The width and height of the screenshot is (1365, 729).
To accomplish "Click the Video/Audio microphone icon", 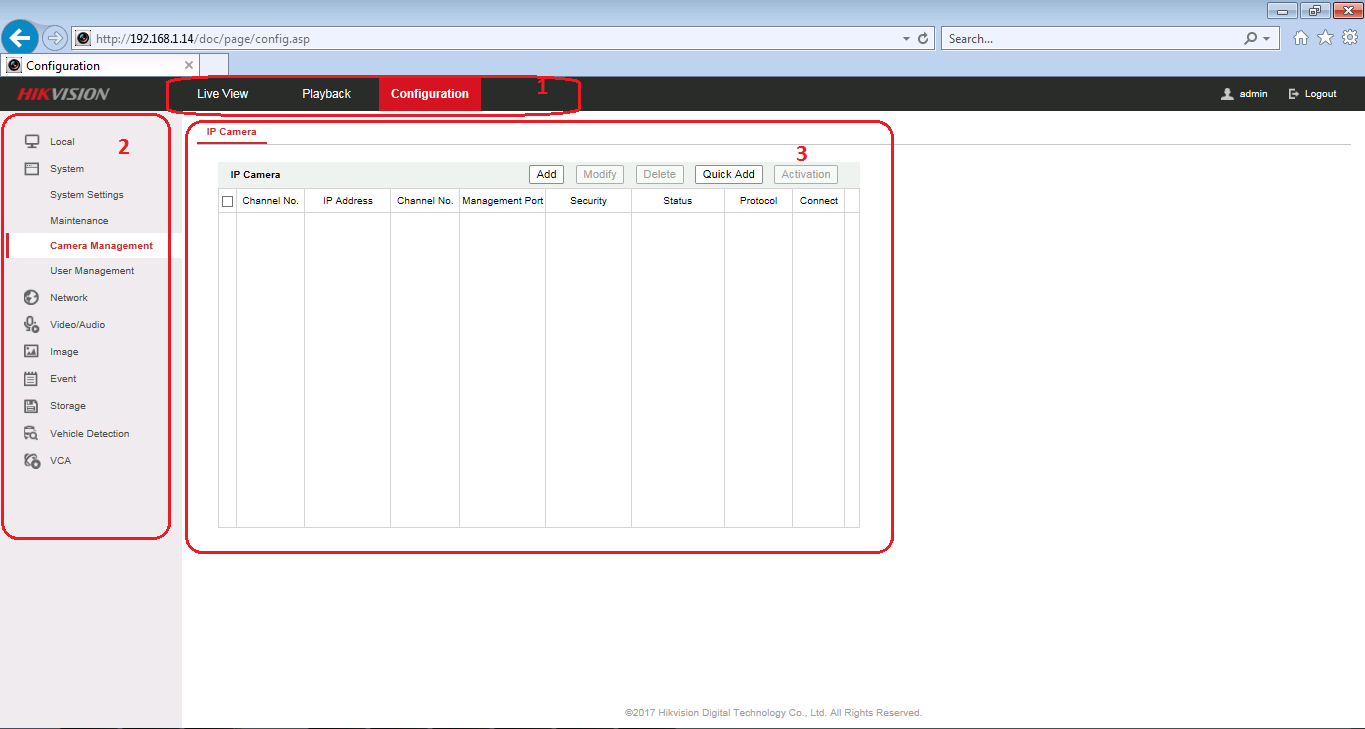I will (32, 325).
